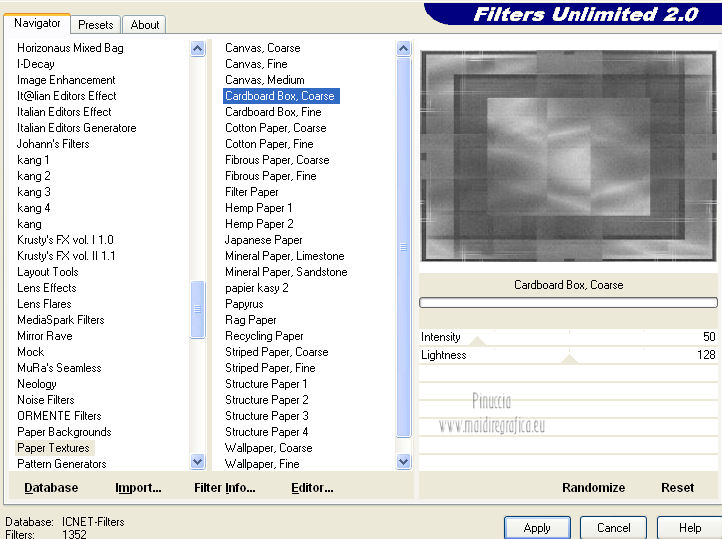
Task: Choose Krusty's FX vol. II 1.1
Action: coord(66,256)
